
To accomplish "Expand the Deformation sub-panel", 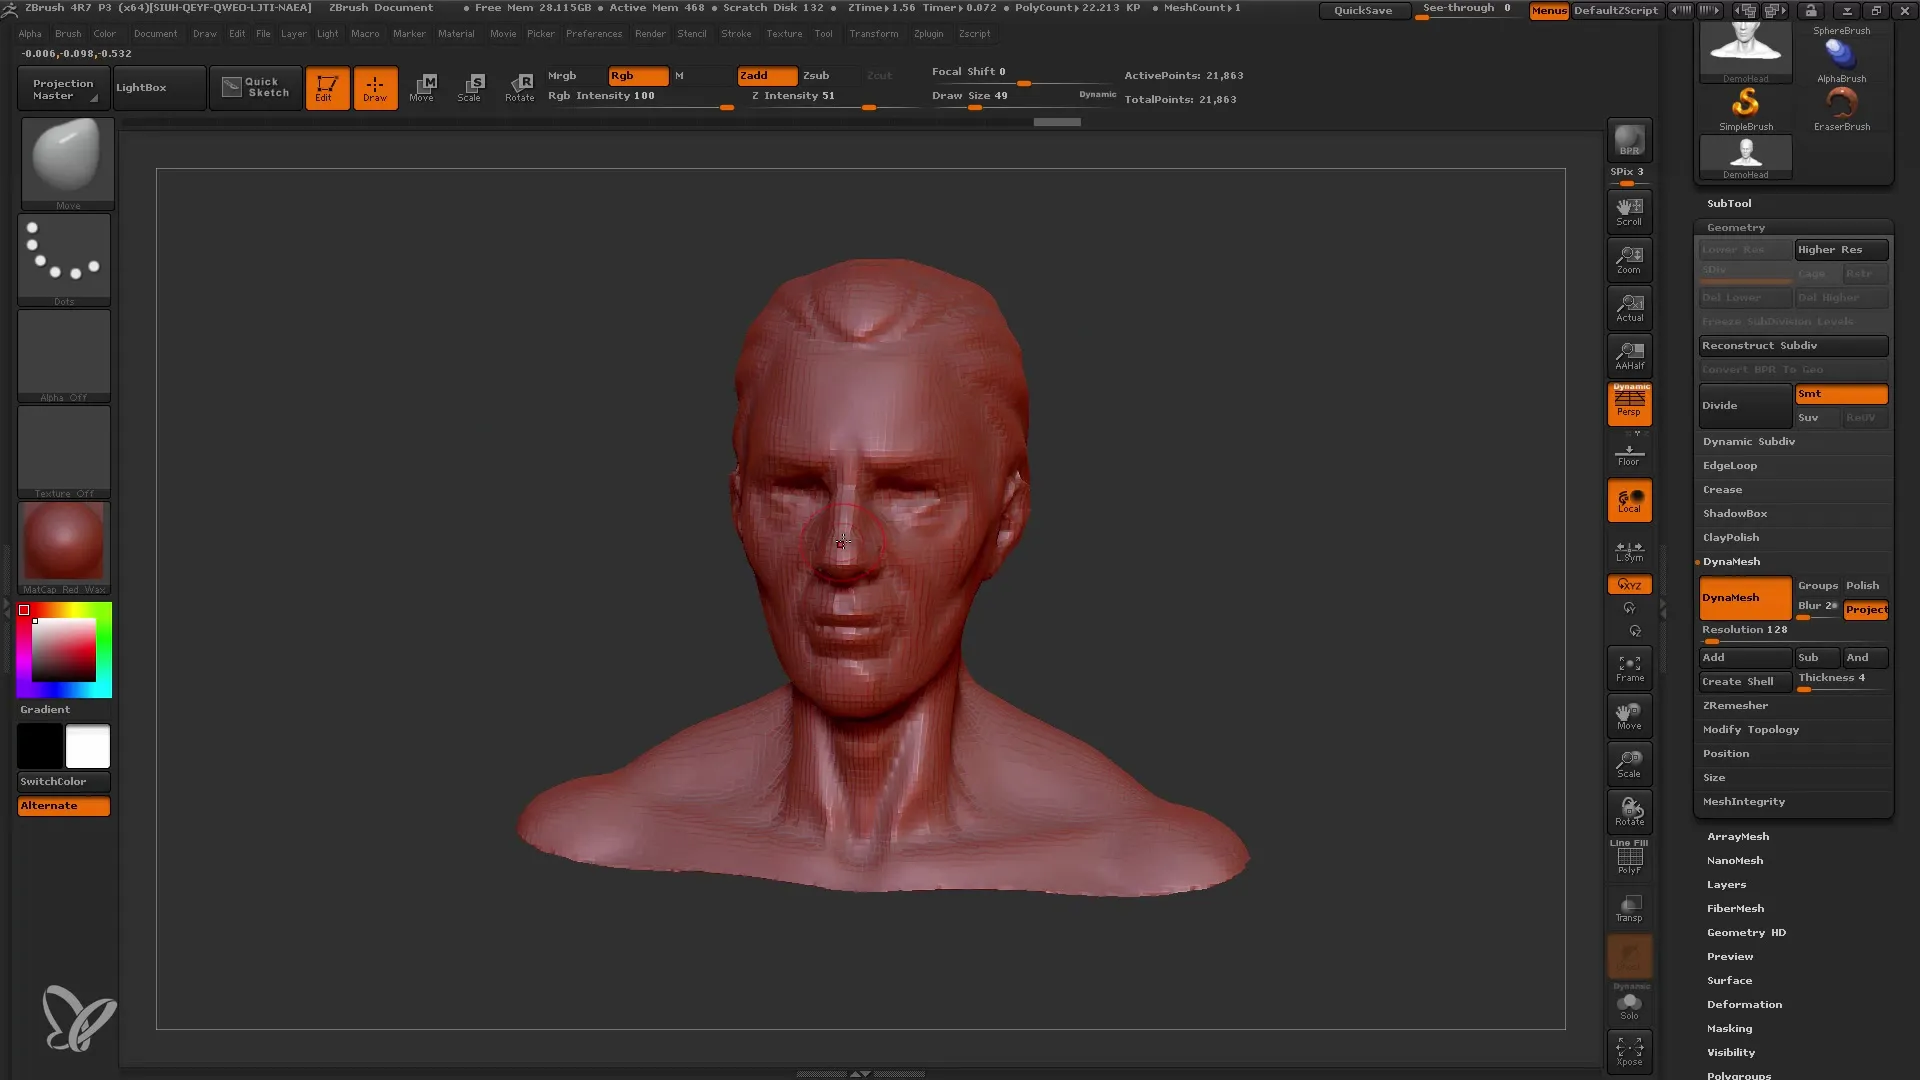I will 1743,1004.
